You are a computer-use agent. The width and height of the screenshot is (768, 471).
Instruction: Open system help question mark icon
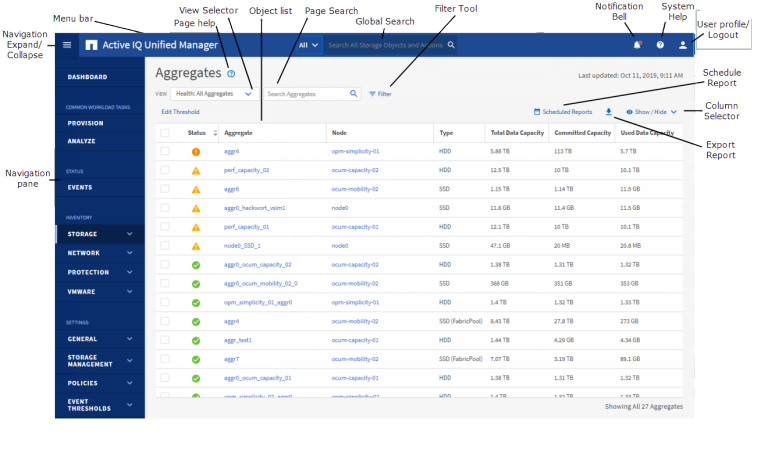[x=660, y=45]
